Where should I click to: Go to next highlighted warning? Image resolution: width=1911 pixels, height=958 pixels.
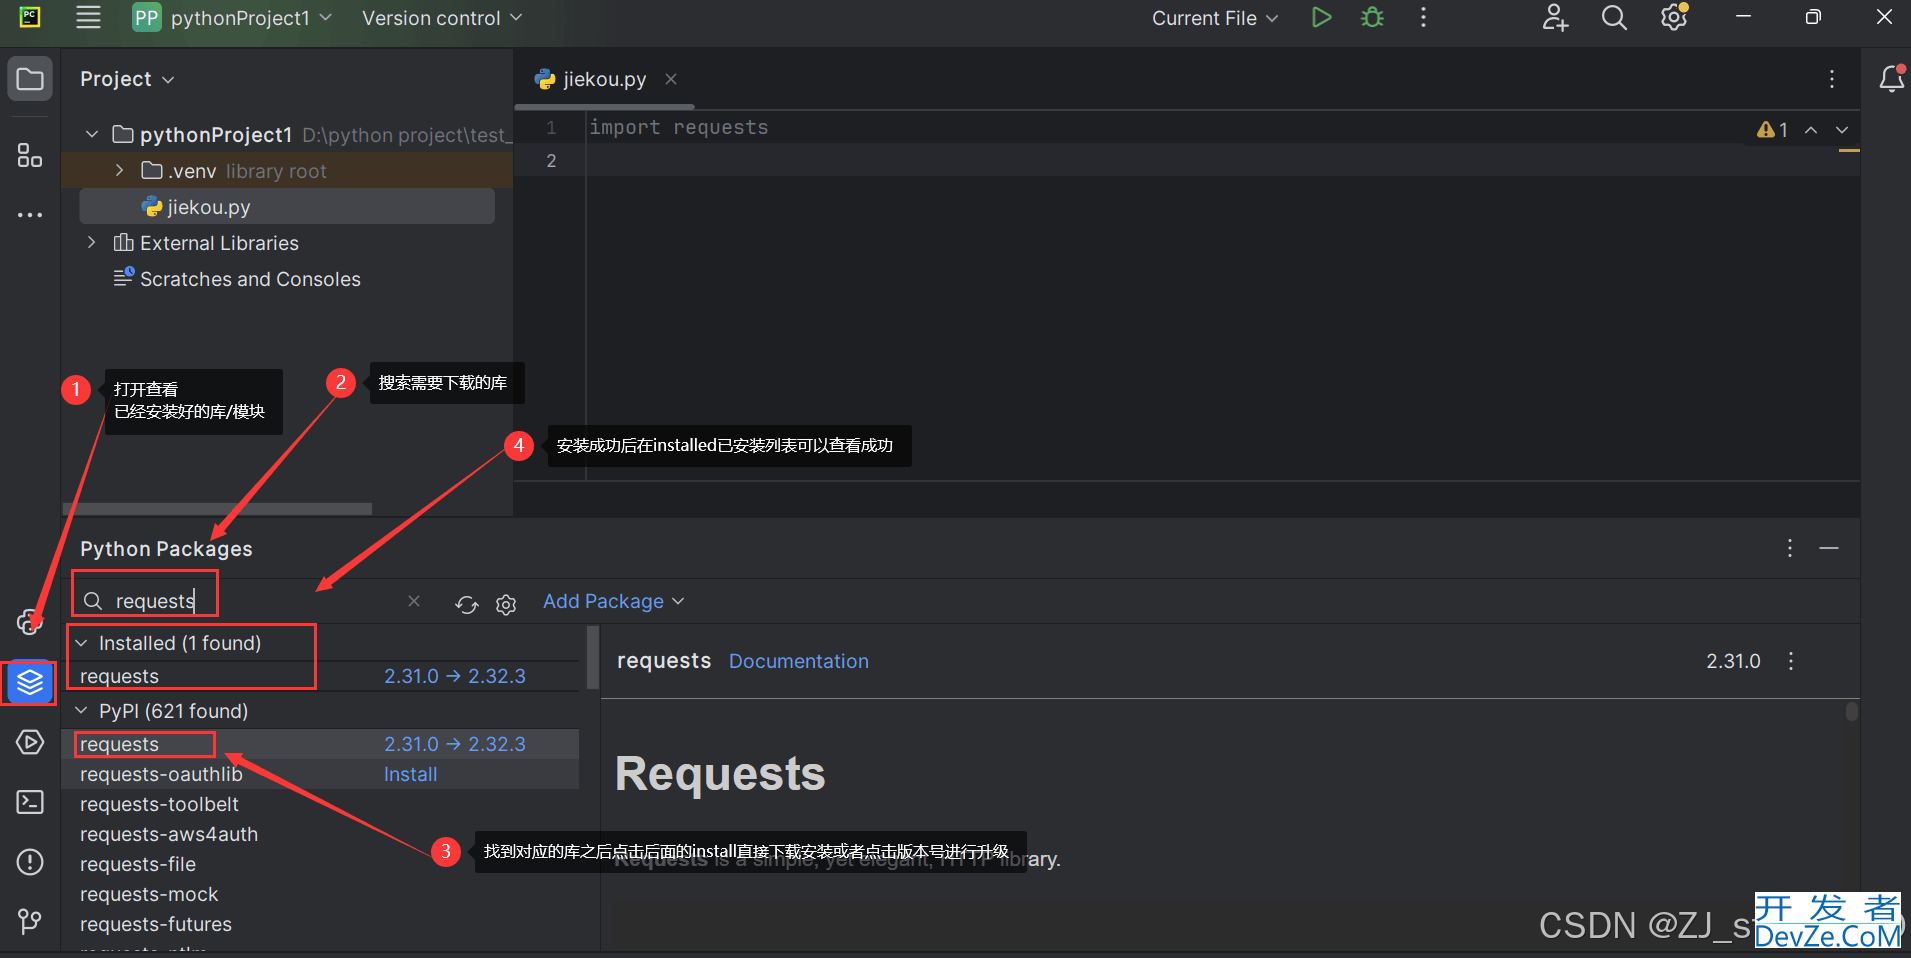(x=1842, y=130)
